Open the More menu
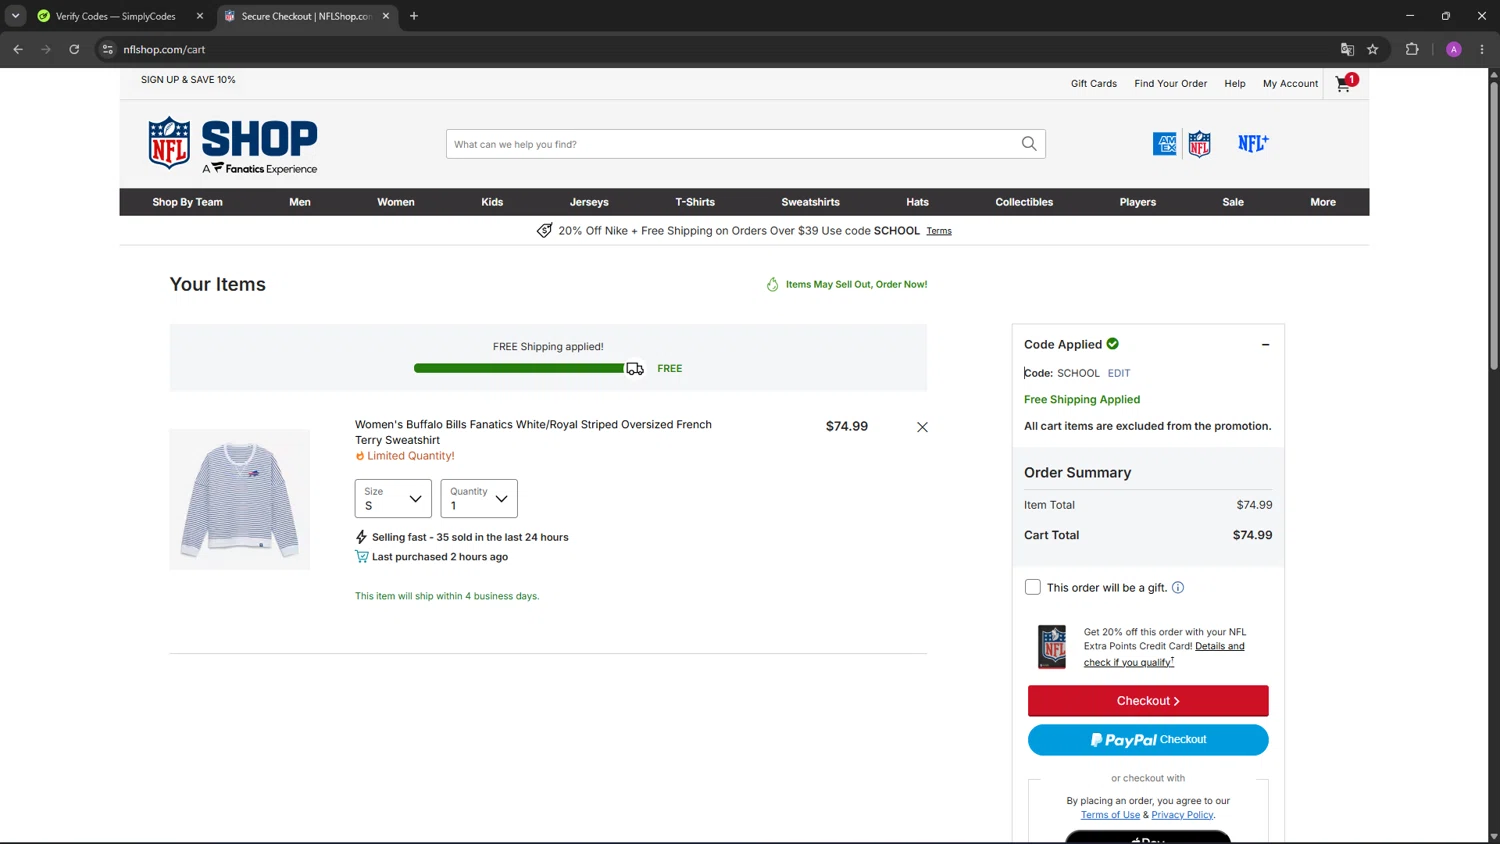This screenshot has height=844, width=1500. 1323,202
